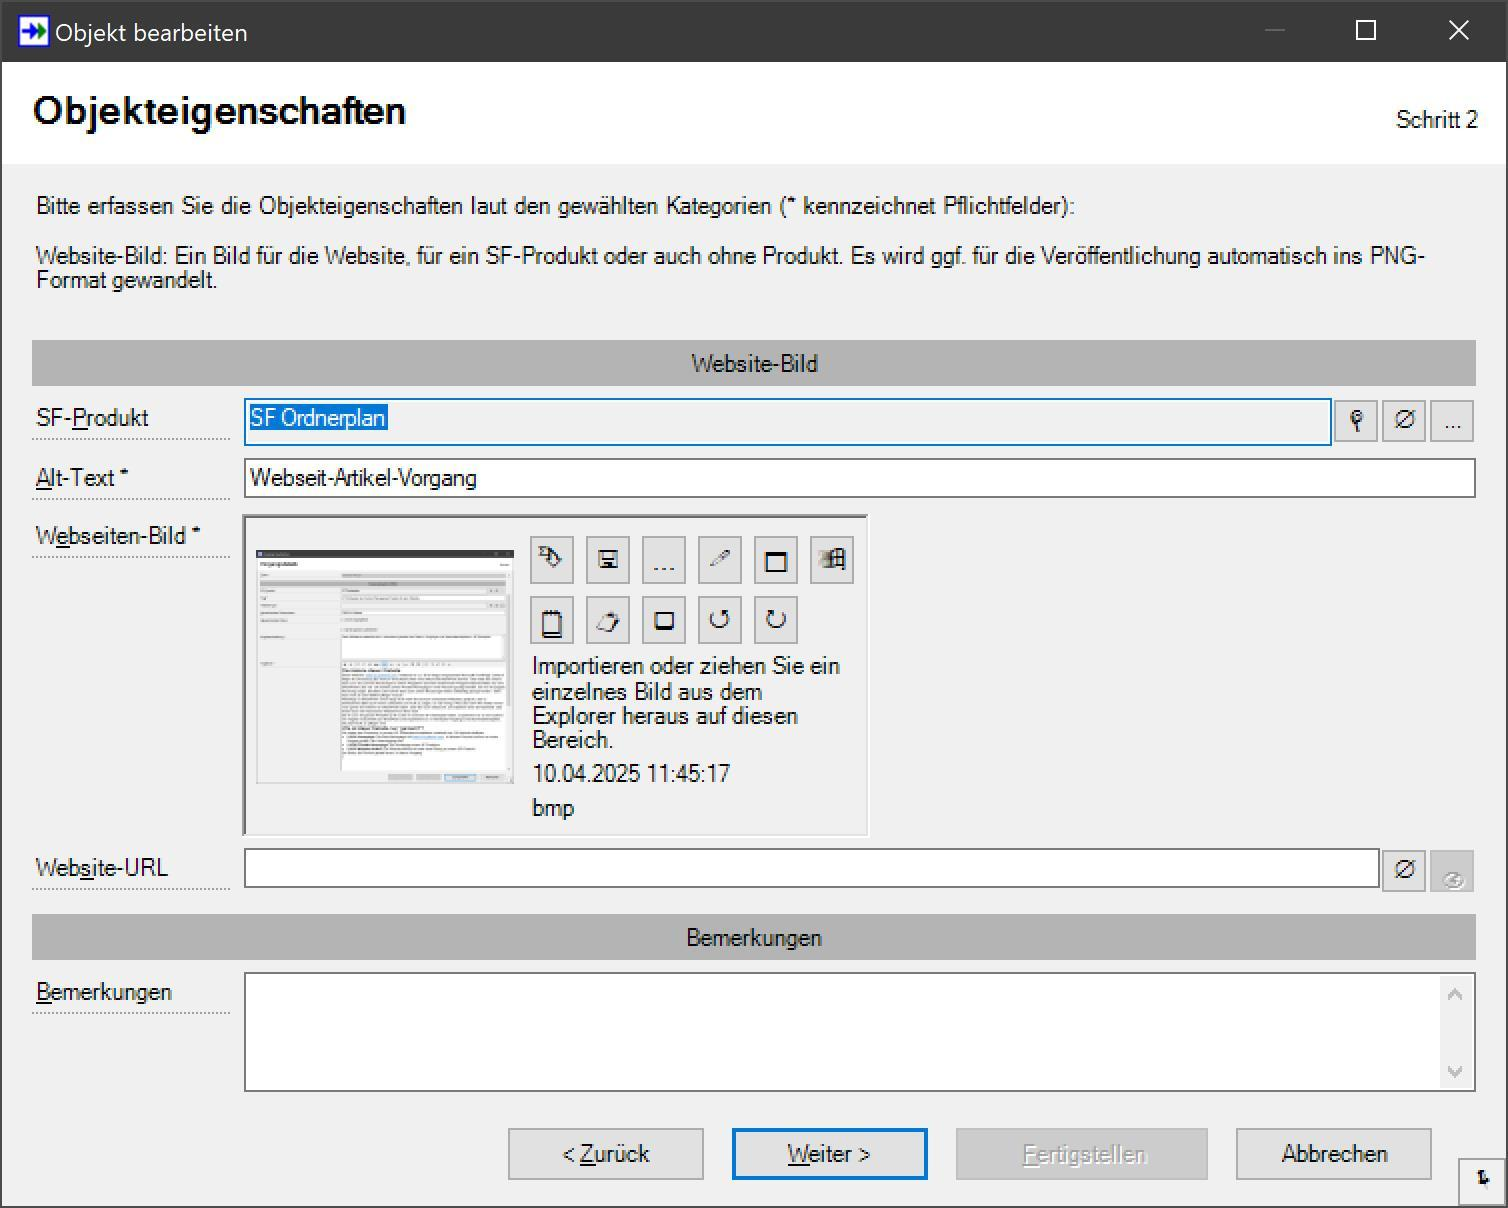
Task: Click the '< Zurück' button
Action: point(606,1154)
